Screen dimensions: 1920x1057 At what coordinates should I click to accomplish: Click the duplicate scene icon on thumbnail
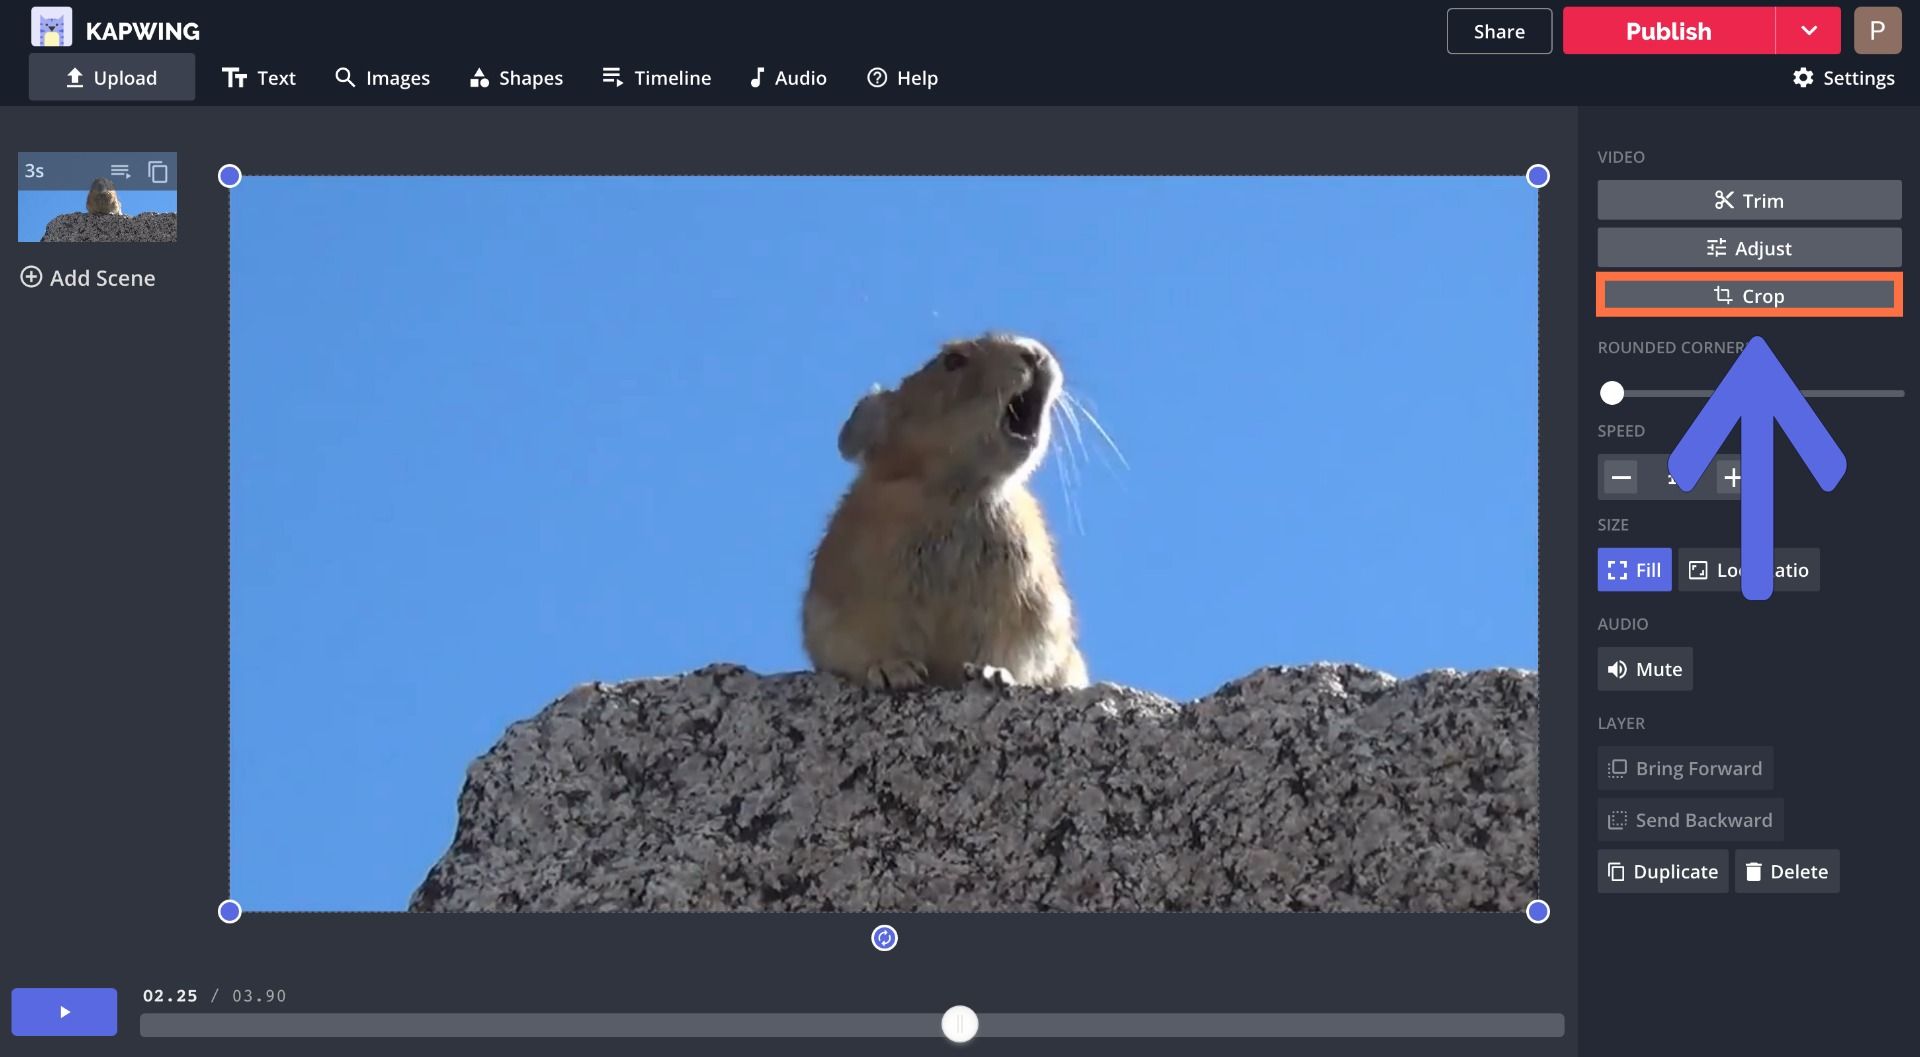(158, 172)
